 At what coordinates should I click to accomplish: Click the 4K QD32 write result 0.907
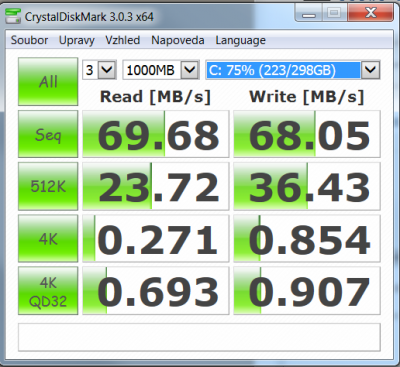tap(307, 291)
